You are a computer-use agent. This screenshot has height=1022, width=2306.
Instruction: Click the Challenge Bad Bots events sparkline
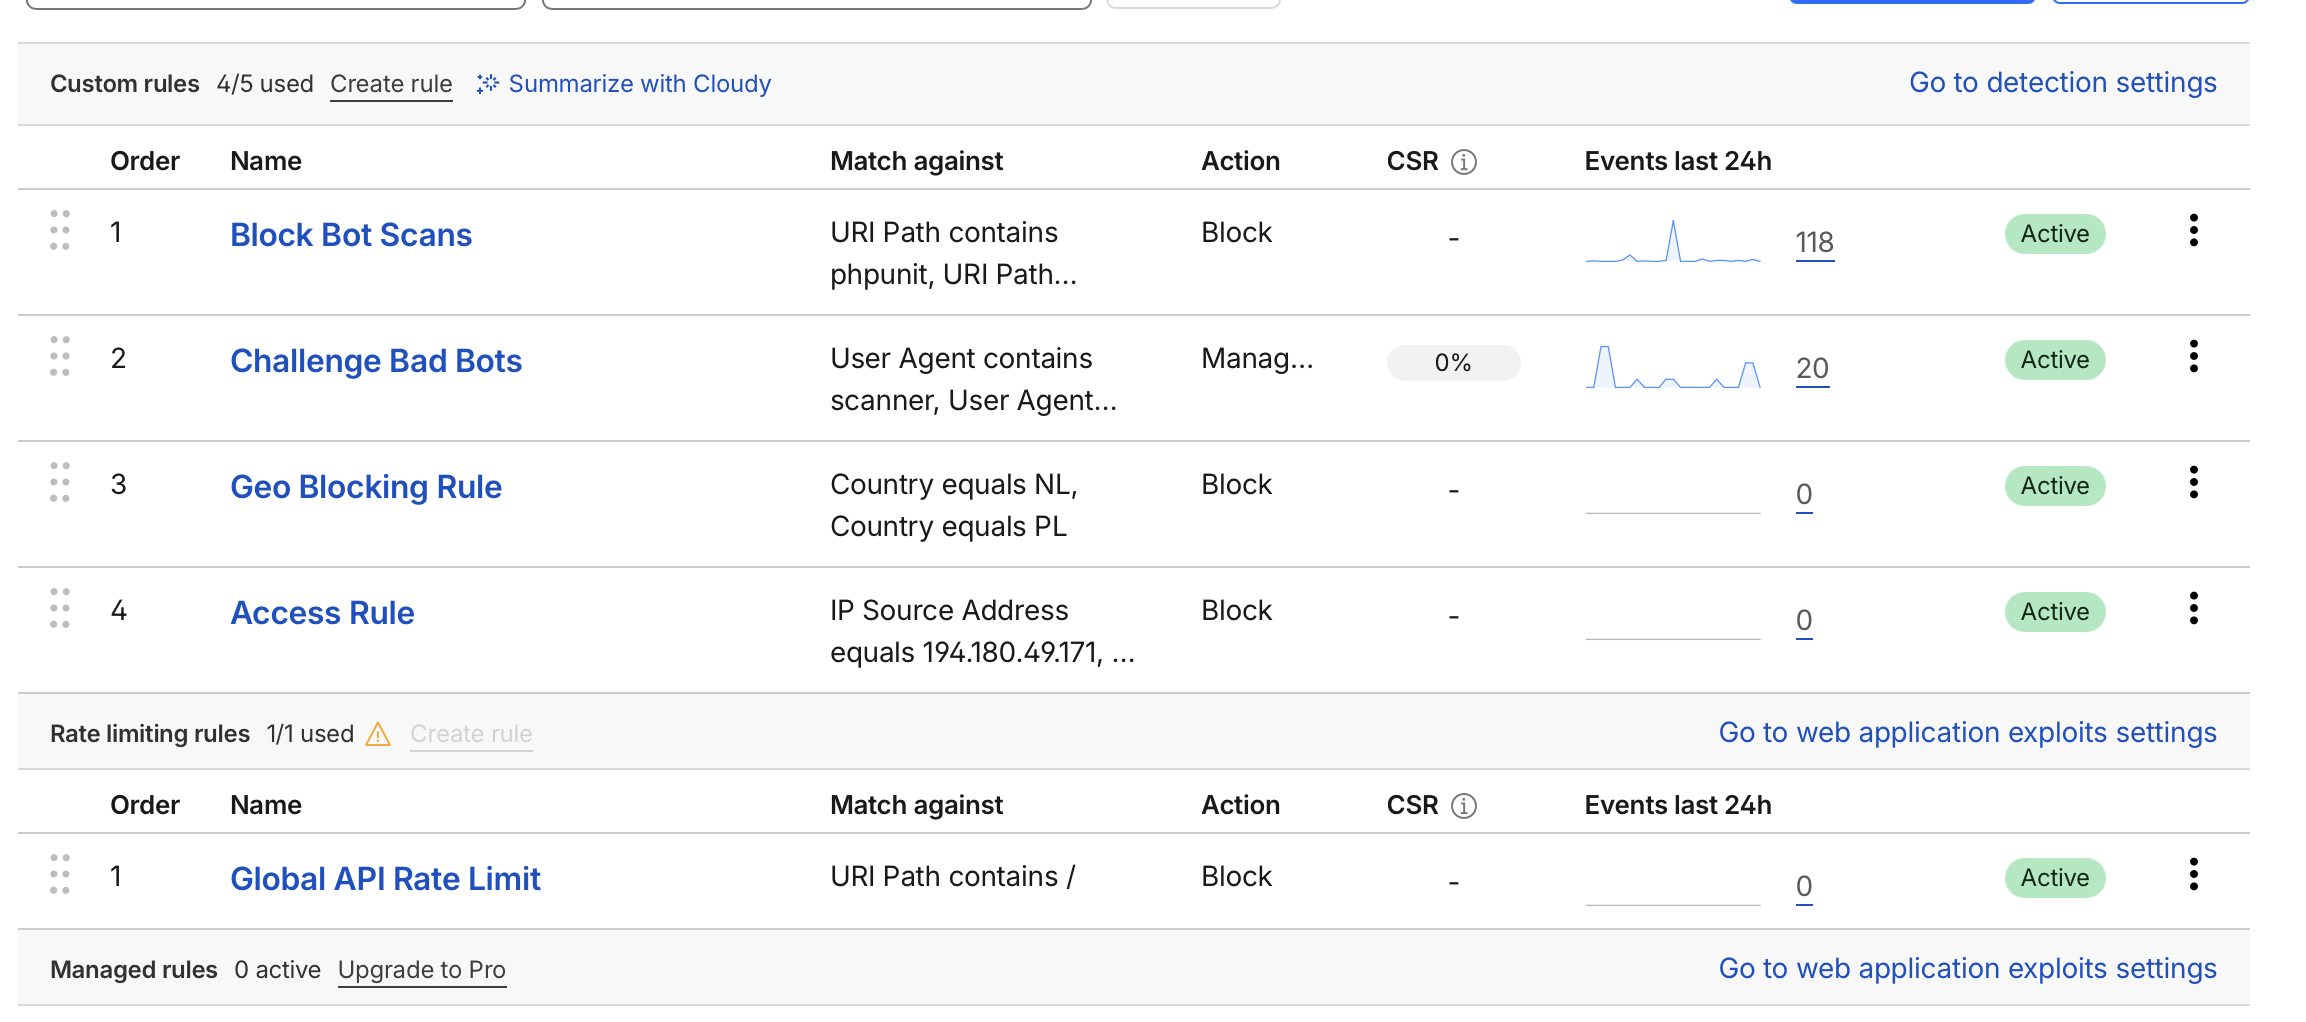click(x=1672, y=368)
